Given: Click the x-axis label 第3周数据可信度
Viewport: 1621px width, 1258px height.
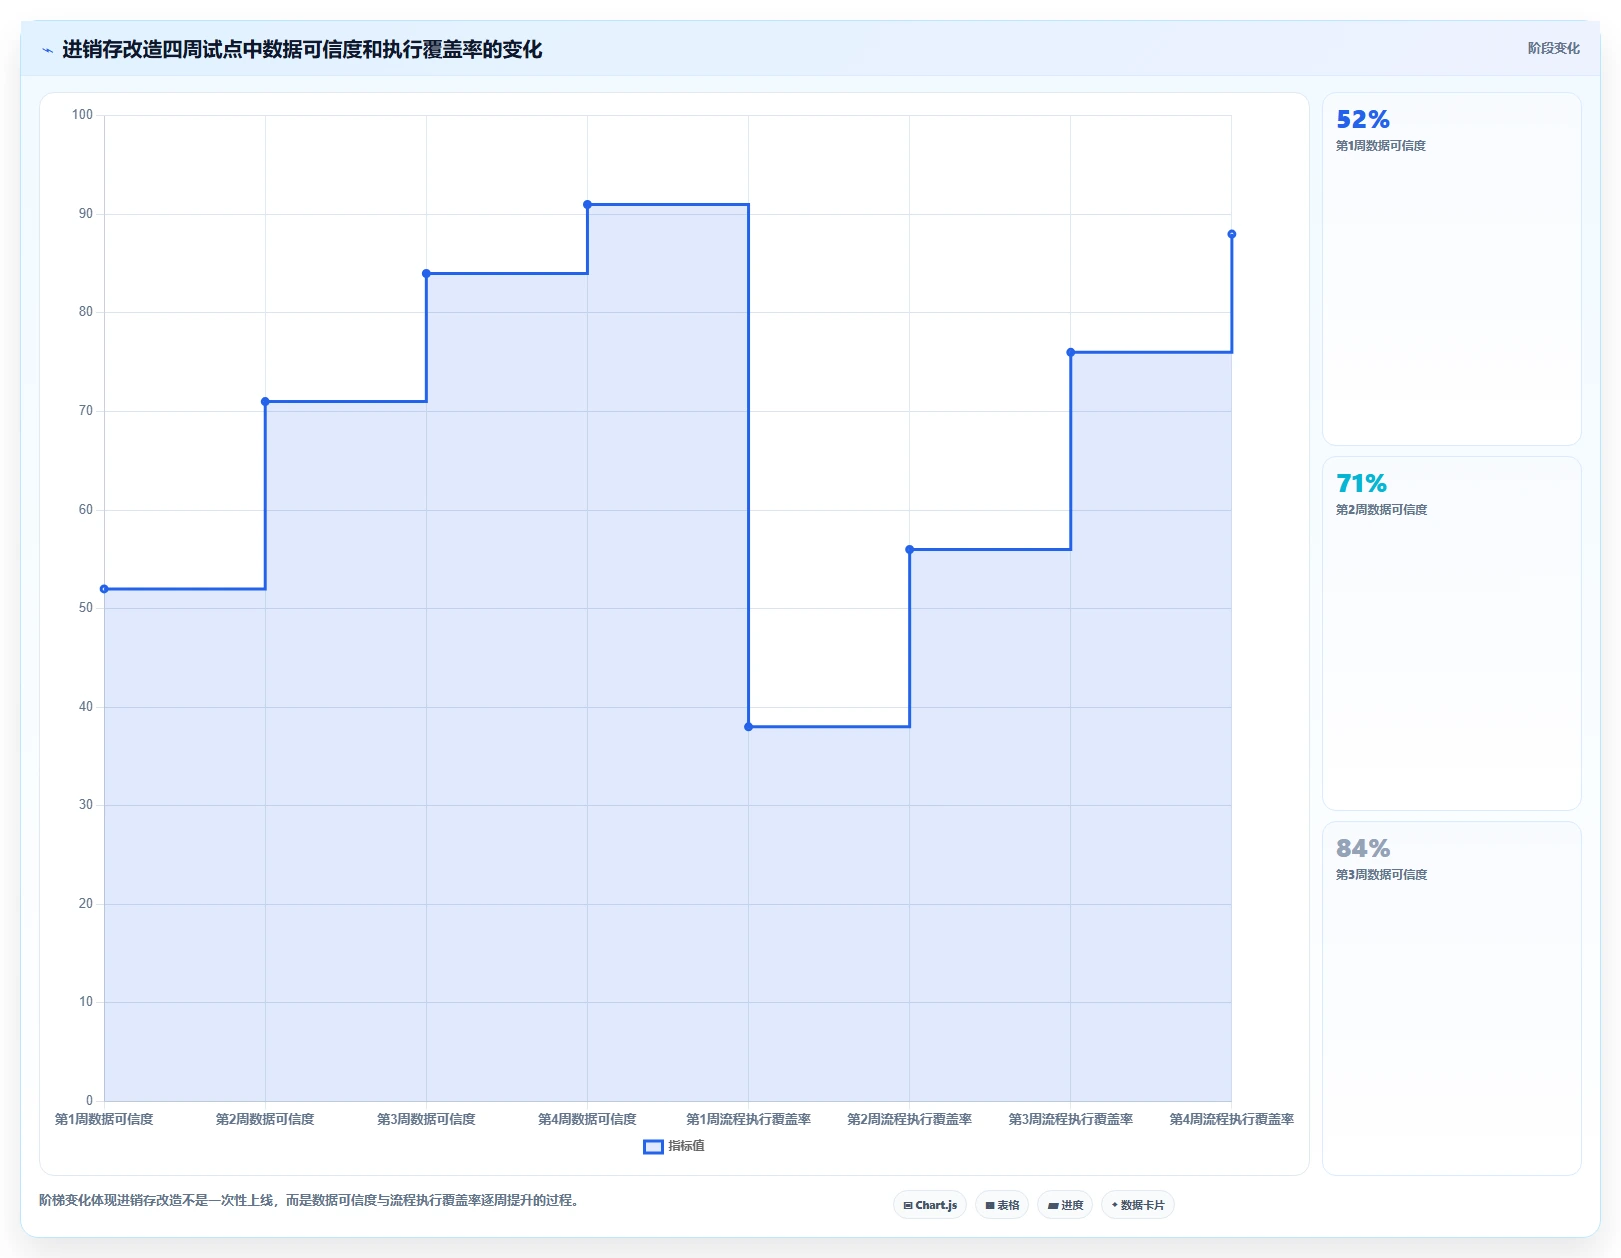Looking at the screenshot, I should coord(426,1119).
